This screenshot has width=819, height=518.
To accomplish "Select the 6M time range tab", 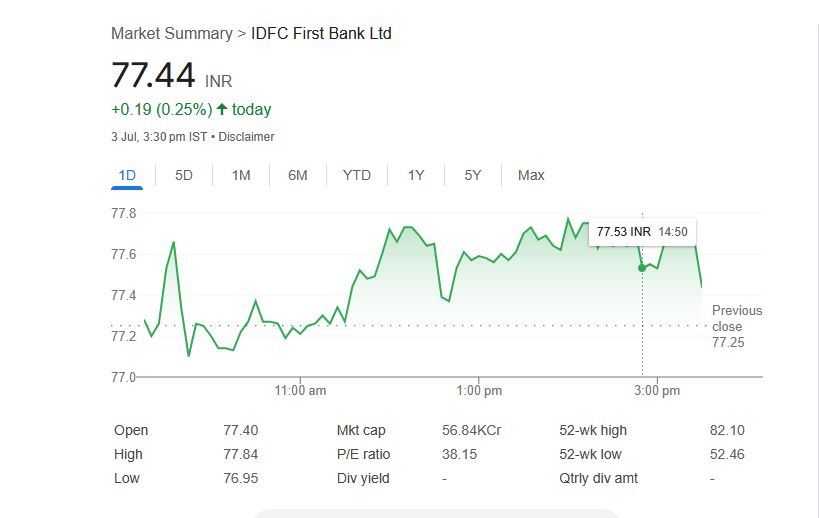I will 298,175.
